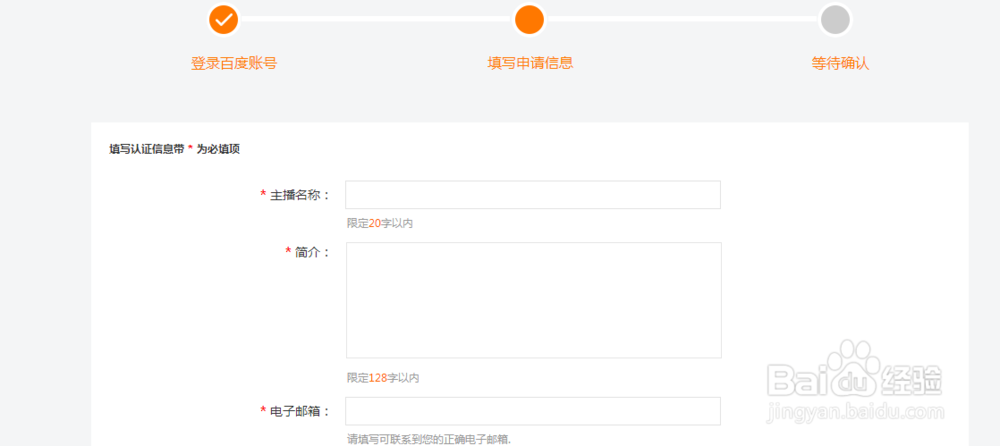Click the completed checkmark step circle

point(223,20)
